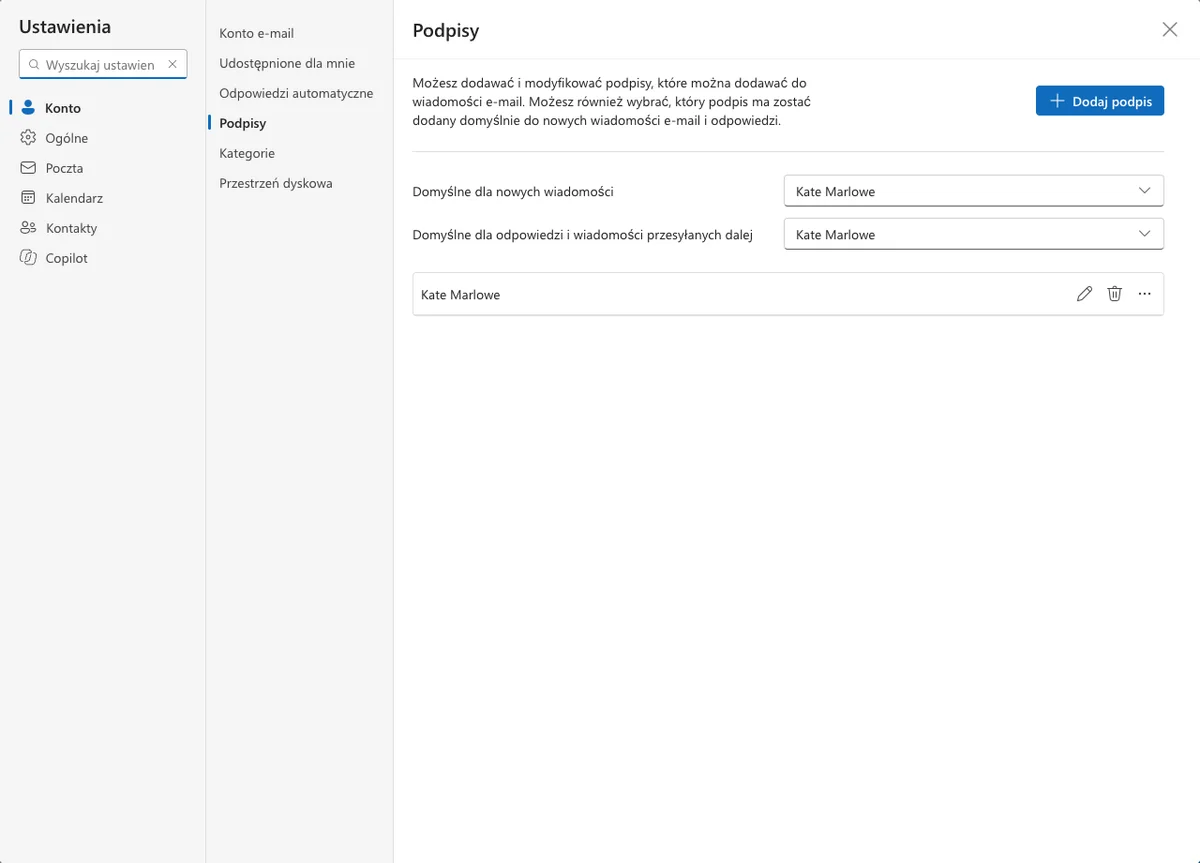Image resolution: width=1200 pixels, height=863 pixels.
Task: Close the settings dialog
Action: pos(1170,30)
